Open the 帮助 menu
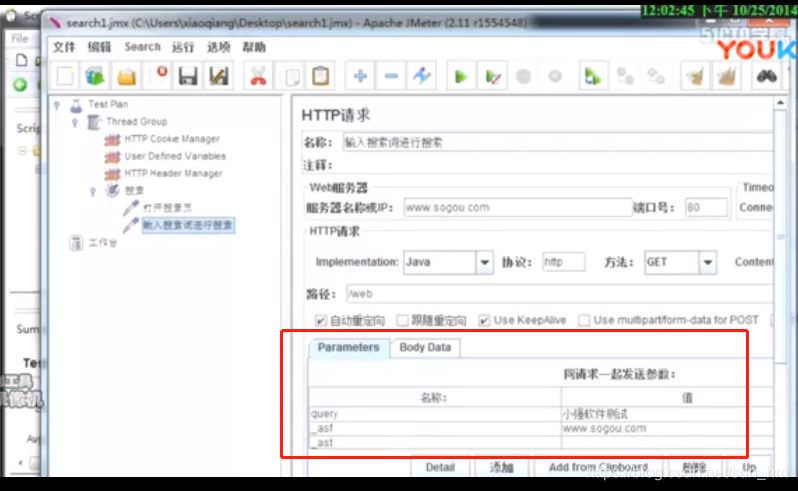Image resolution: width=798 pixels, height=491 pixels. click(x=254, y=47)
